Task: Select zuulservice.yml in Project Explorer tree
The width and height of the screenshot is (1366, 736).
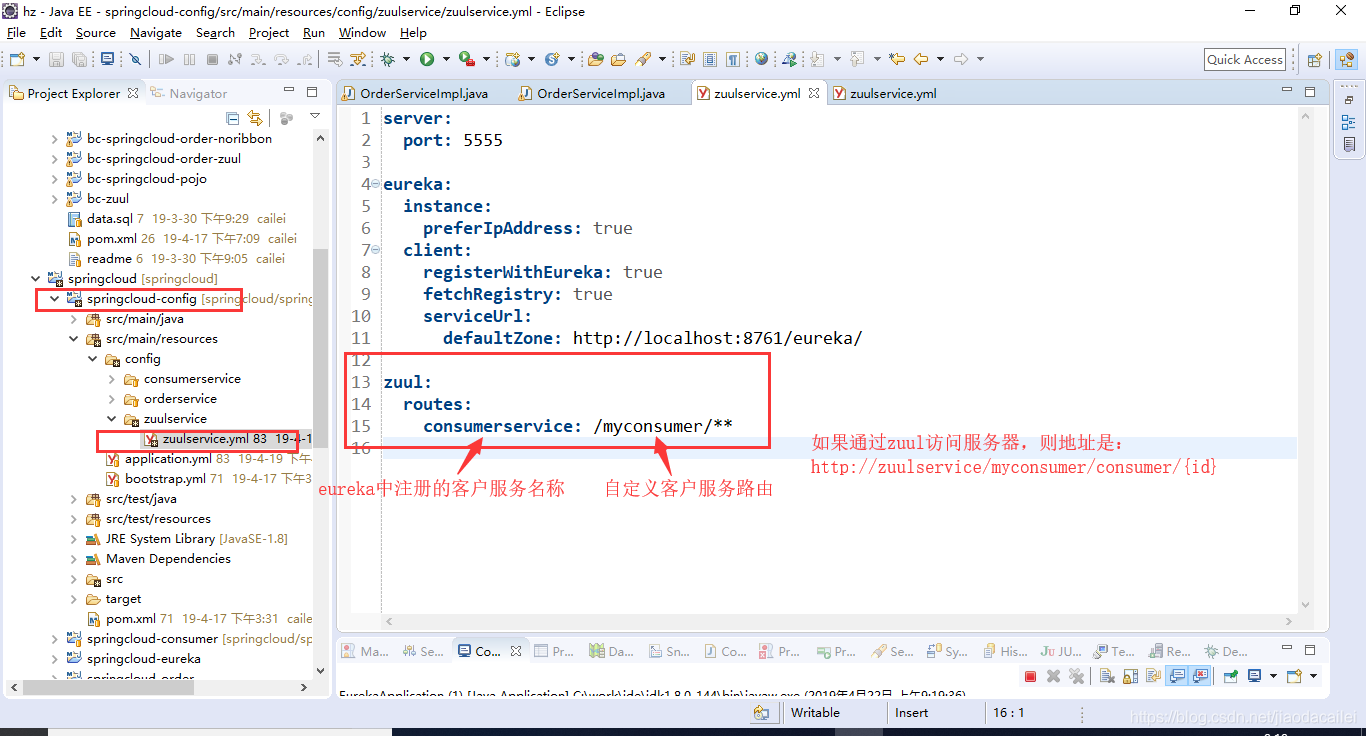Action: click(x=227, y=439)
